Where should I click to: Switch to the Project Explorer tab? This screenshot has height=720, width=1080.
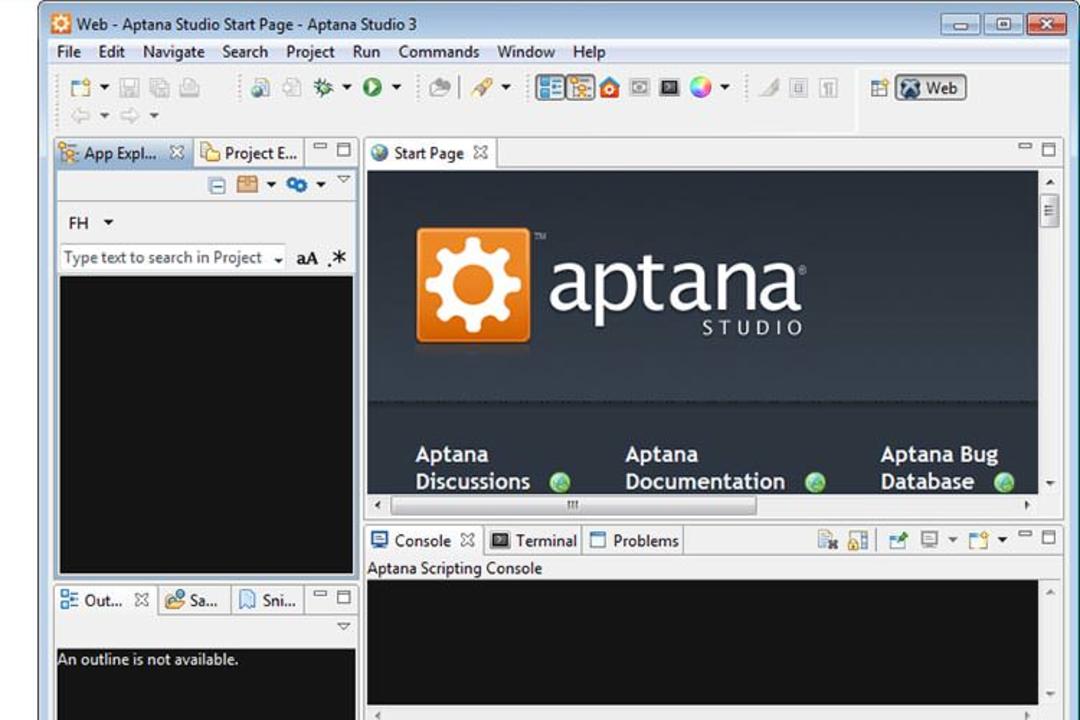(x=249, y=153)
